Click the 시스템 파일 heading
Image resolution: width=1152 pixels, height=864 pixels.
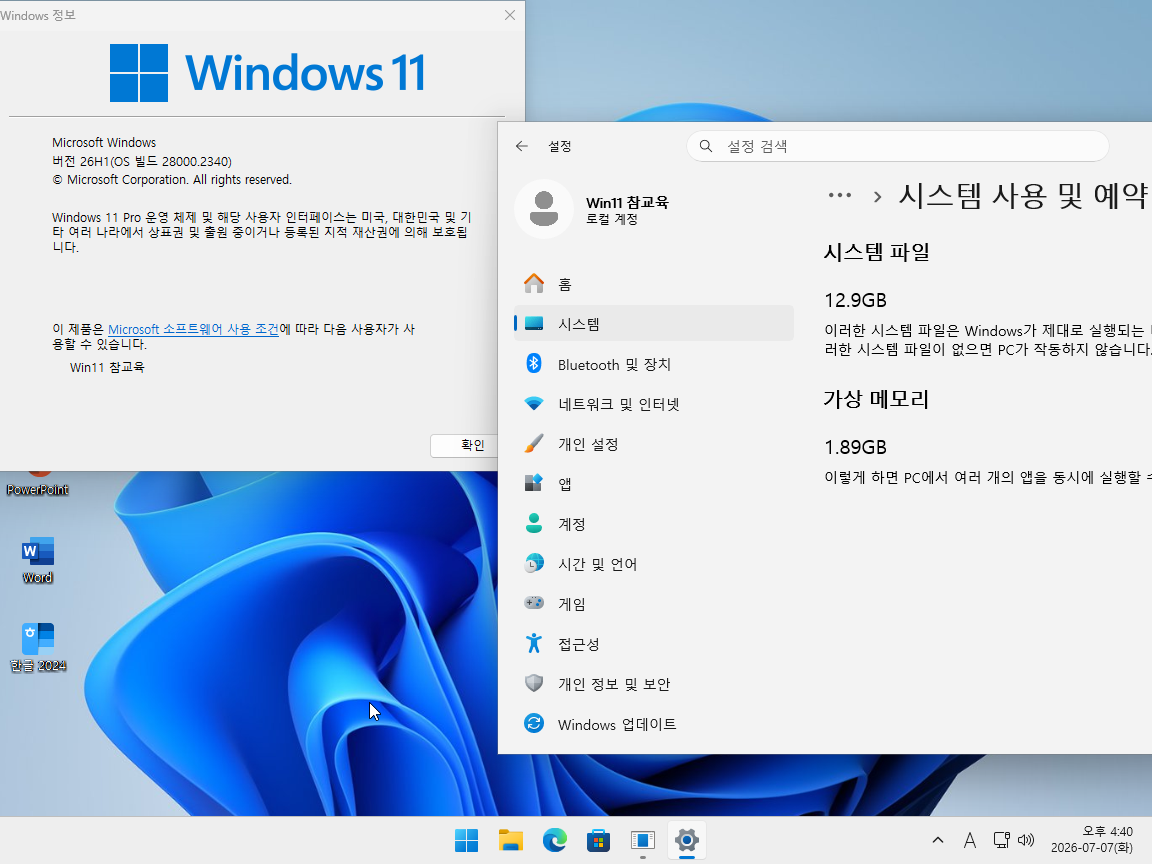point(876,252)
